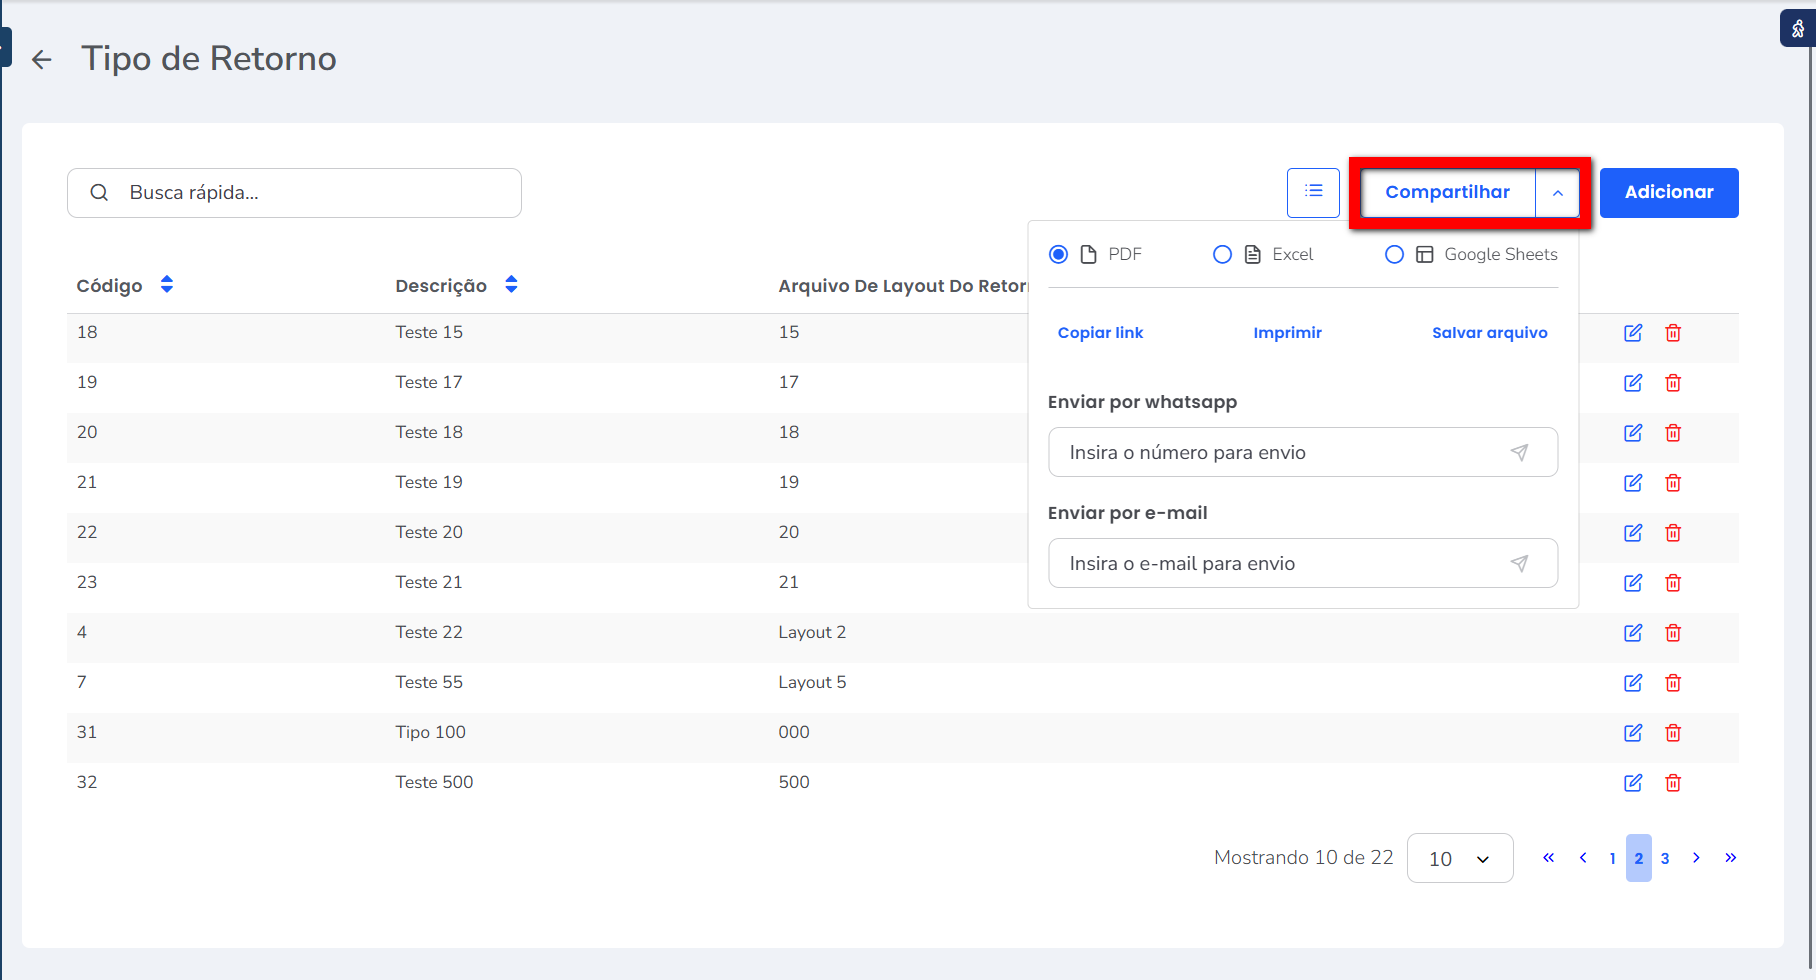The height and width of the screenshot is (980, 1816).
Task: Jump to the first page
Action: 1548,858
